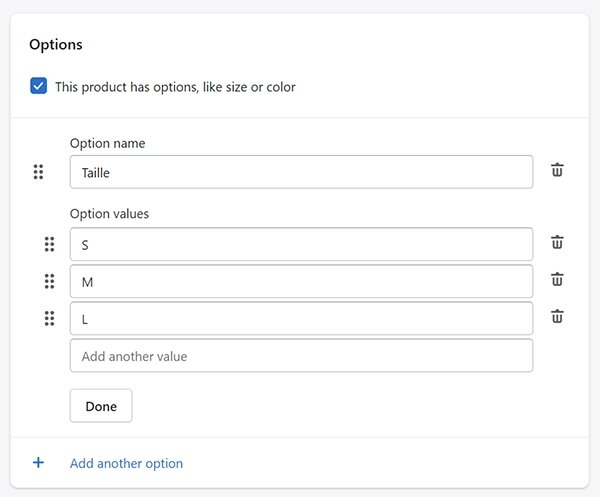
Task: Click the Done button
Action: click(x=101, y=406)
